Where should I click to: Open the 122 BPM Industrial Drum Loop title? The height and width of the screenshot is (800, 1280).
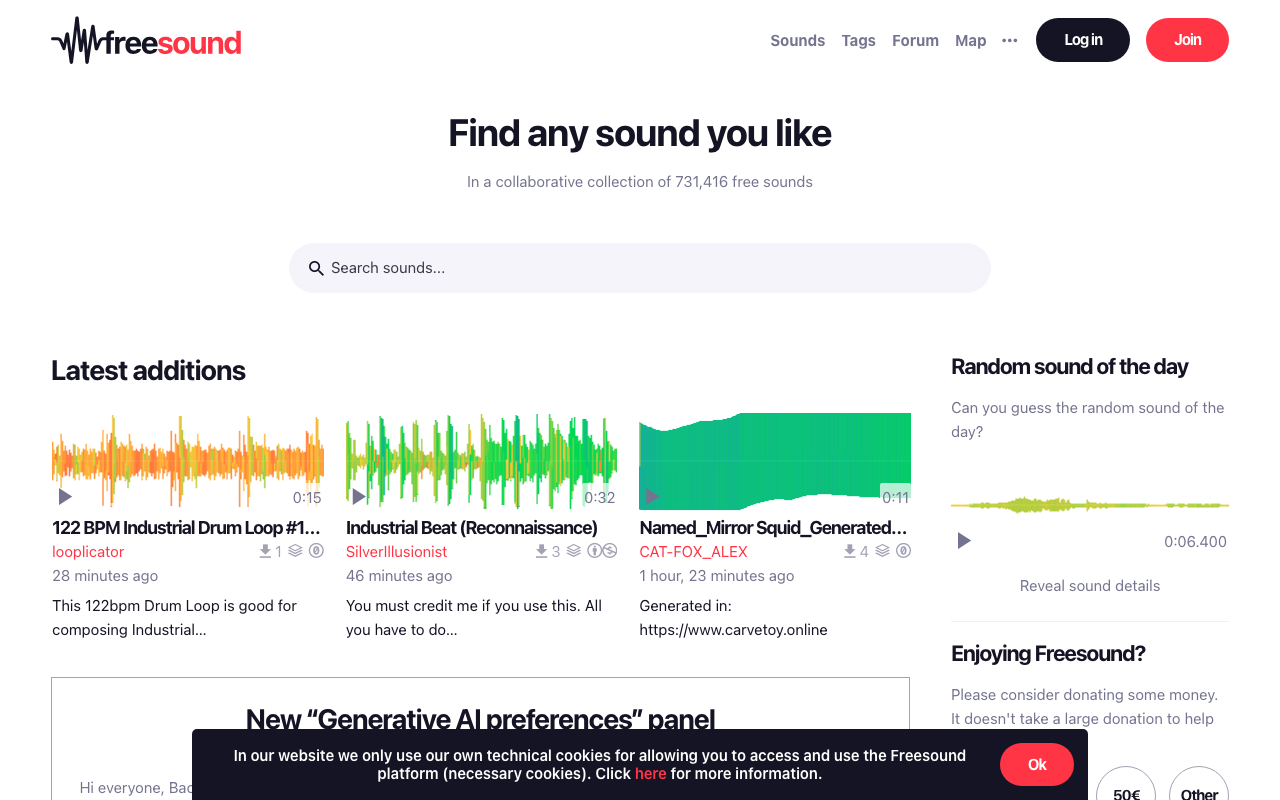(187, 527)
